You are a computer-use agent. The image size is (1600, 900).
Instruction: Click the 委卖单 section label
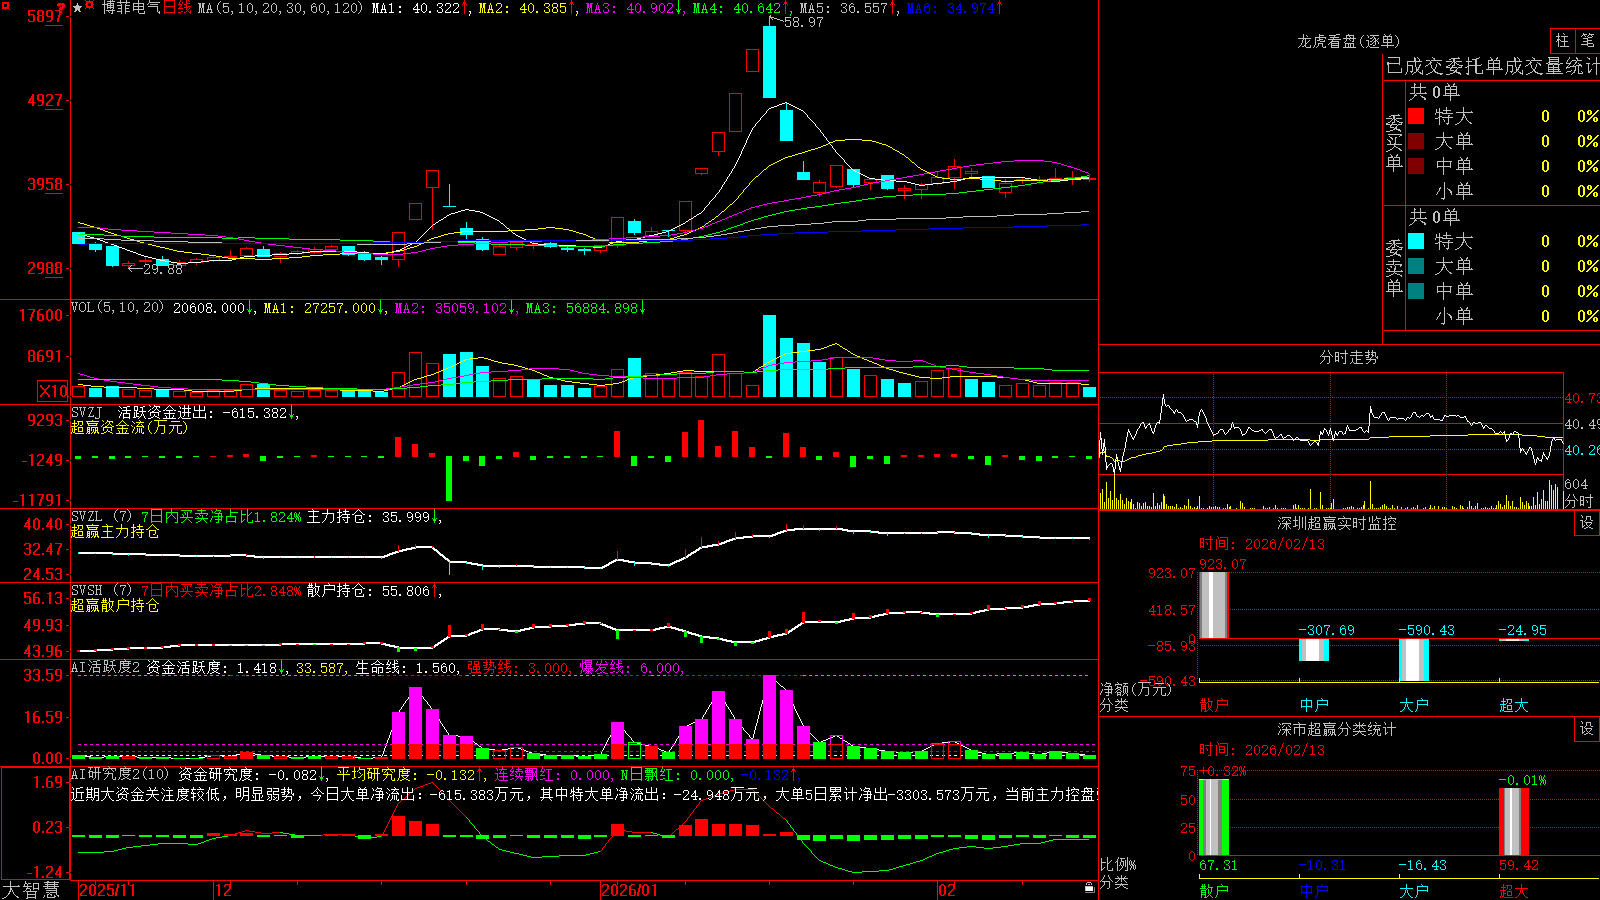point(1394,267)
